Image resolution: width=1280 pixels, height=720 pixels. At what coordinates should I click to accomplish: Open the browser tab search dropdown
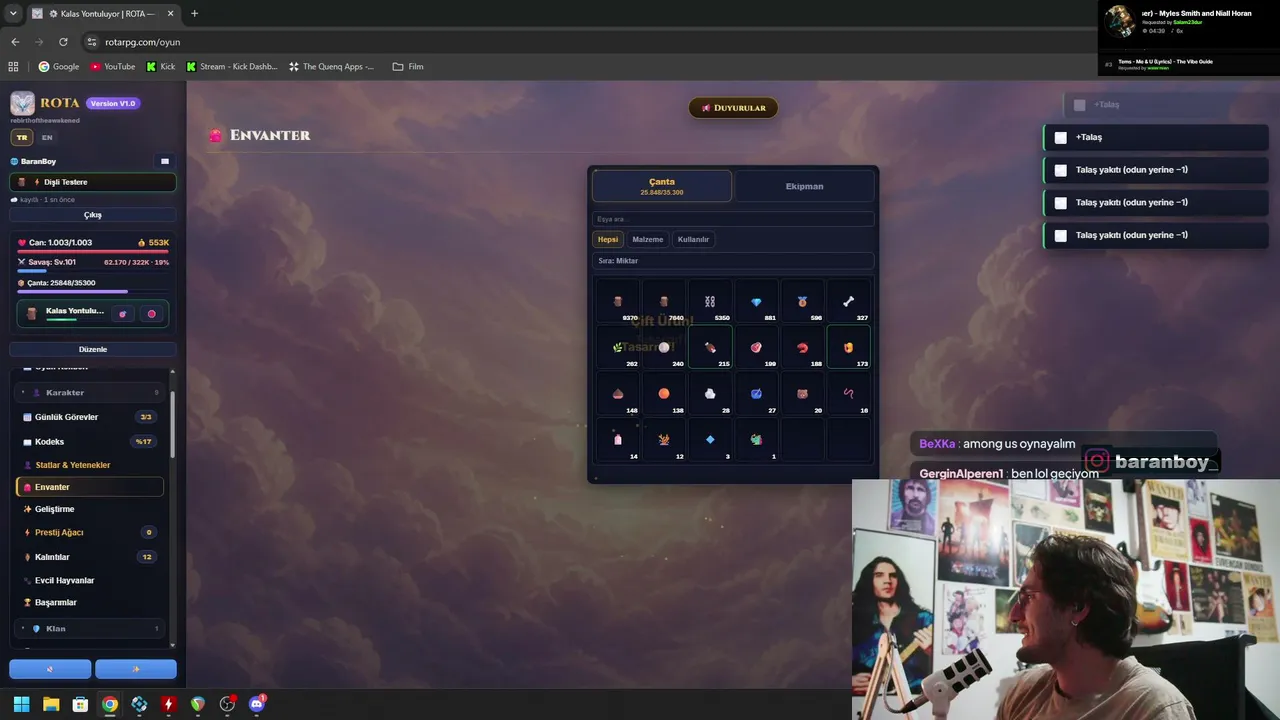coord(13,13)
